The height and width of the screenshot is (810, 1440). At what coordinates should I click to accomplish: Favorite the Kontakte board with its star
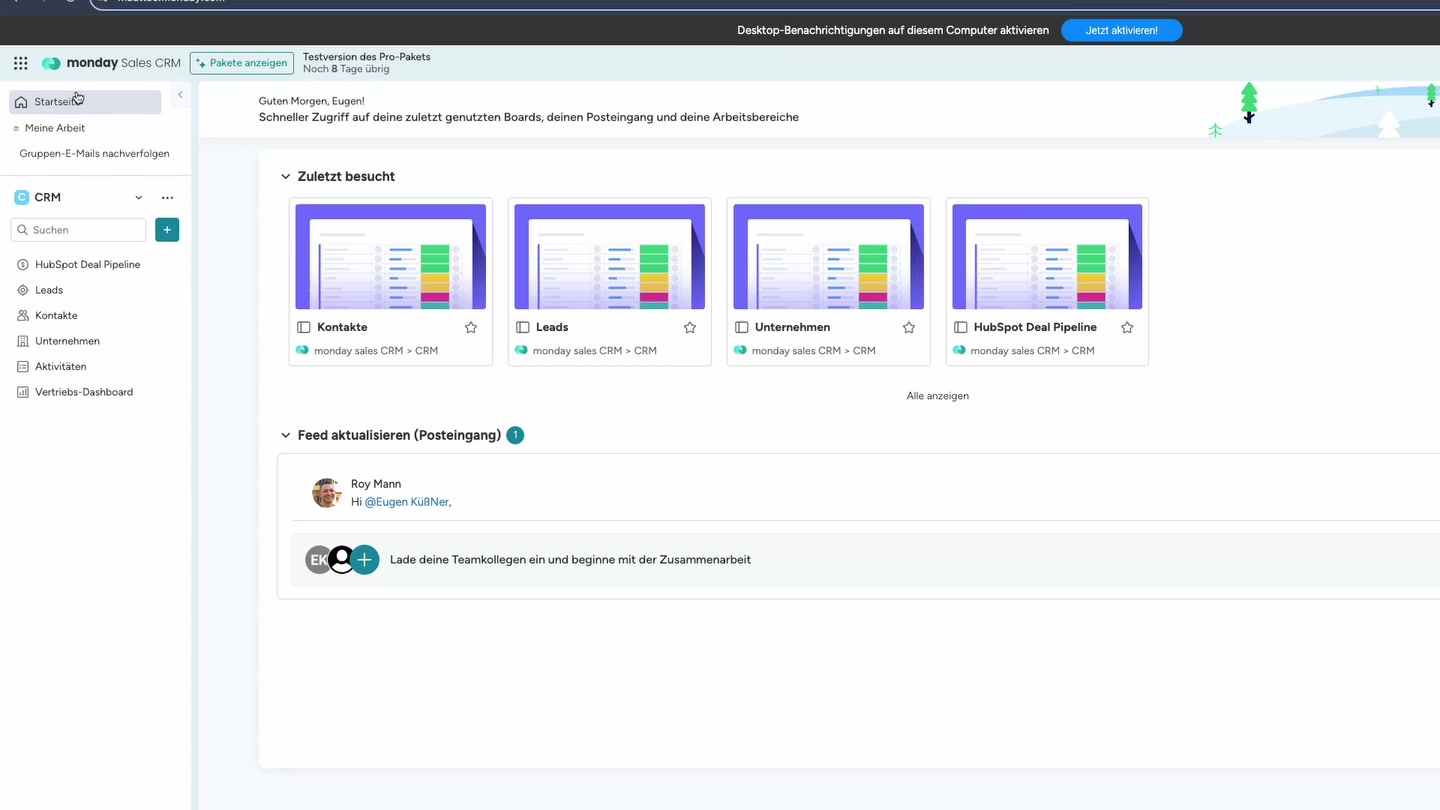(x=470, y=327)
